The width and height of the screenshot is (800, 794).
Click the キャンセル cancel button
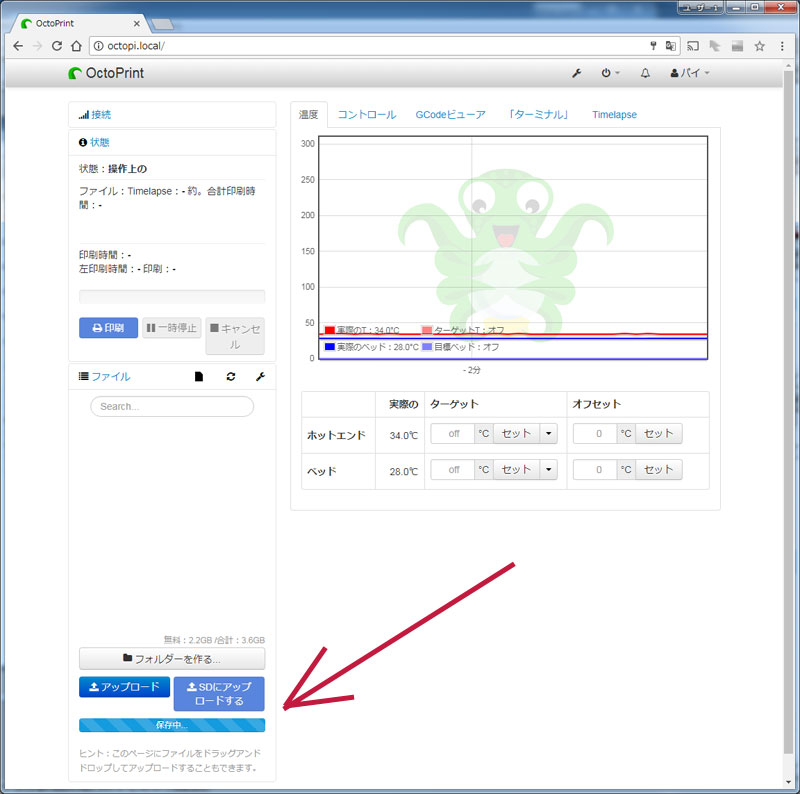point(235,336)
